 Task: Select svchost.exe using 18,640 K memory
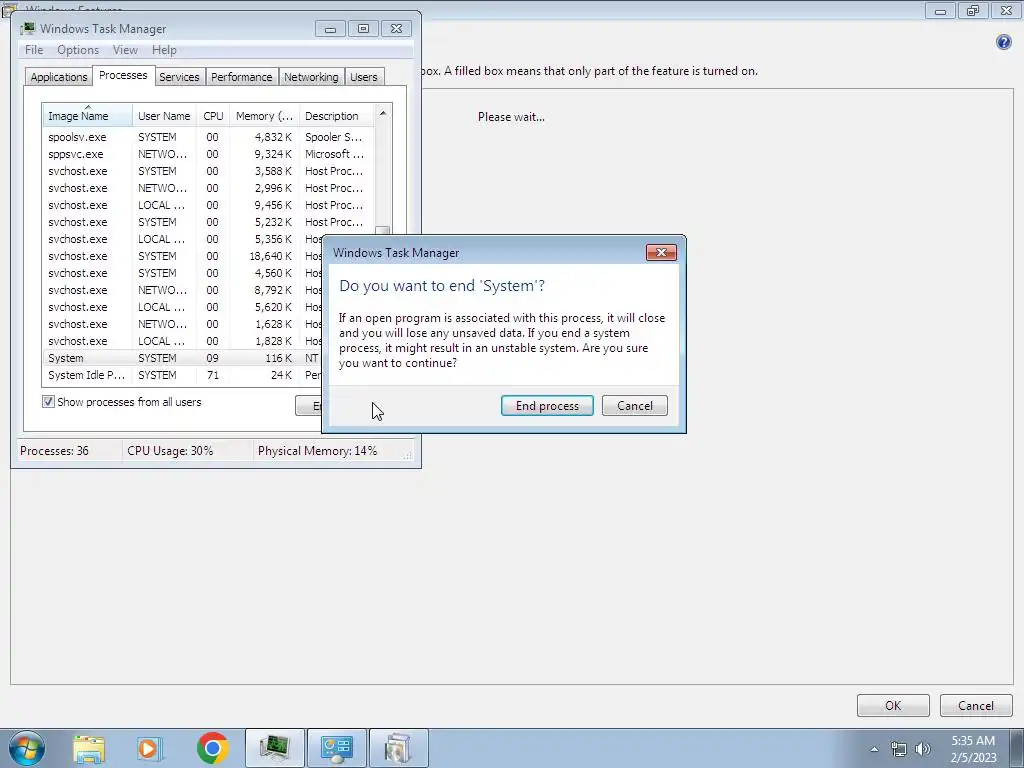(183, 256)
